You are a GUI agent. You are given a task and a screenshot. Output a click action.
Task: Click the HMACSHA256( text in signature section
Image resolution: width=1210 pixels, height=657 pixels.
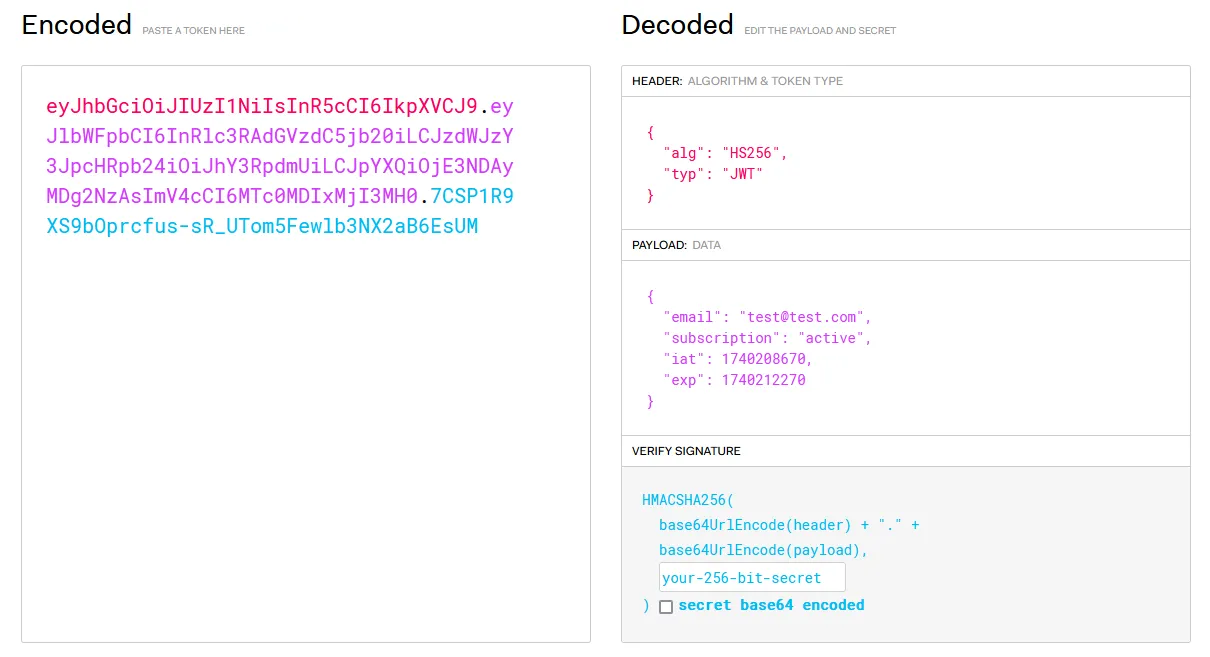(x=687, y=499)
